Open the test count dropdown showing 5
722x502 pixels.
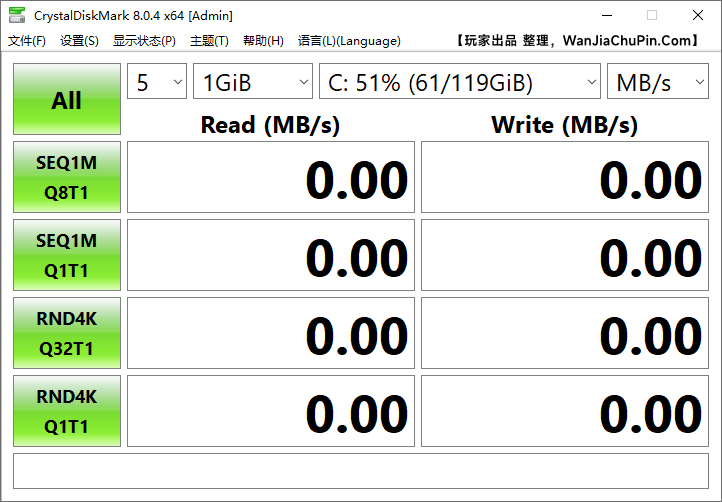pos(157,81)
